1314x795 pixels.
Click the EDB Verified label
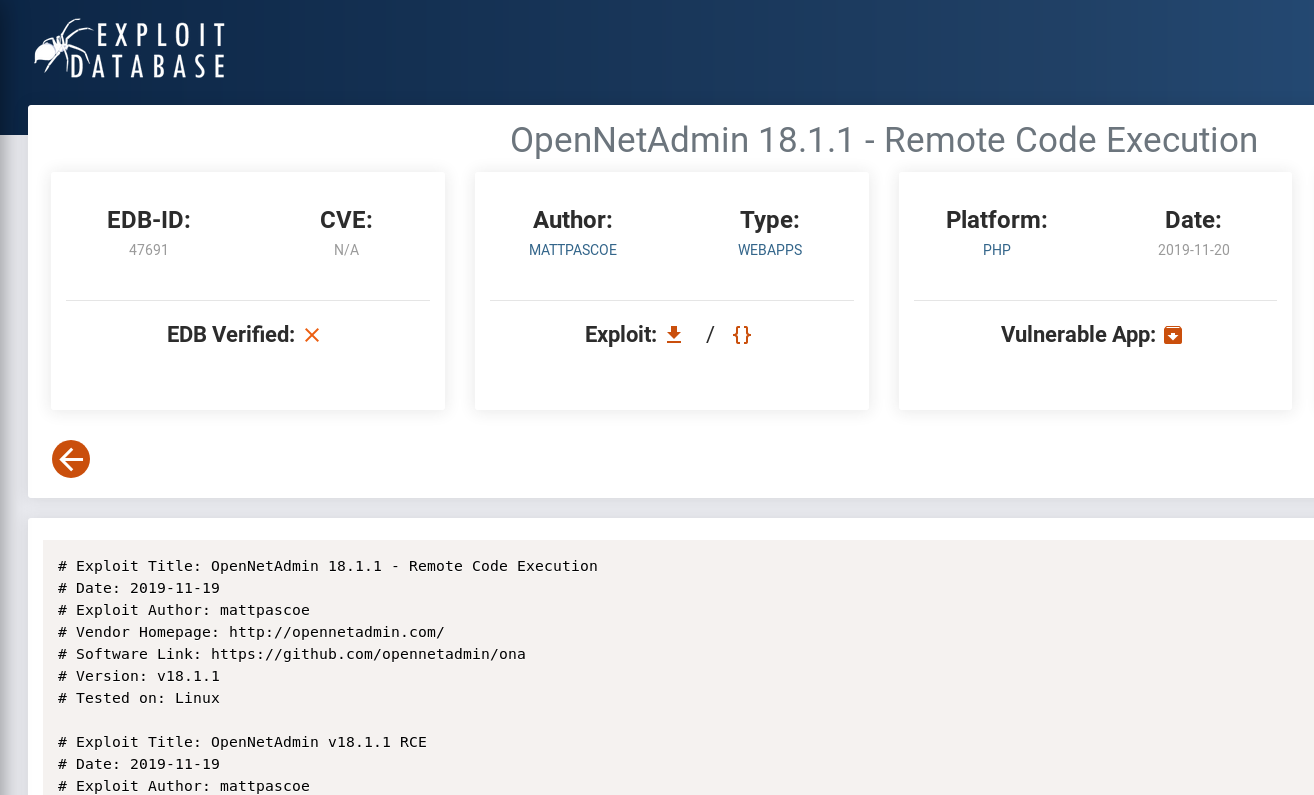pos(231,335)
